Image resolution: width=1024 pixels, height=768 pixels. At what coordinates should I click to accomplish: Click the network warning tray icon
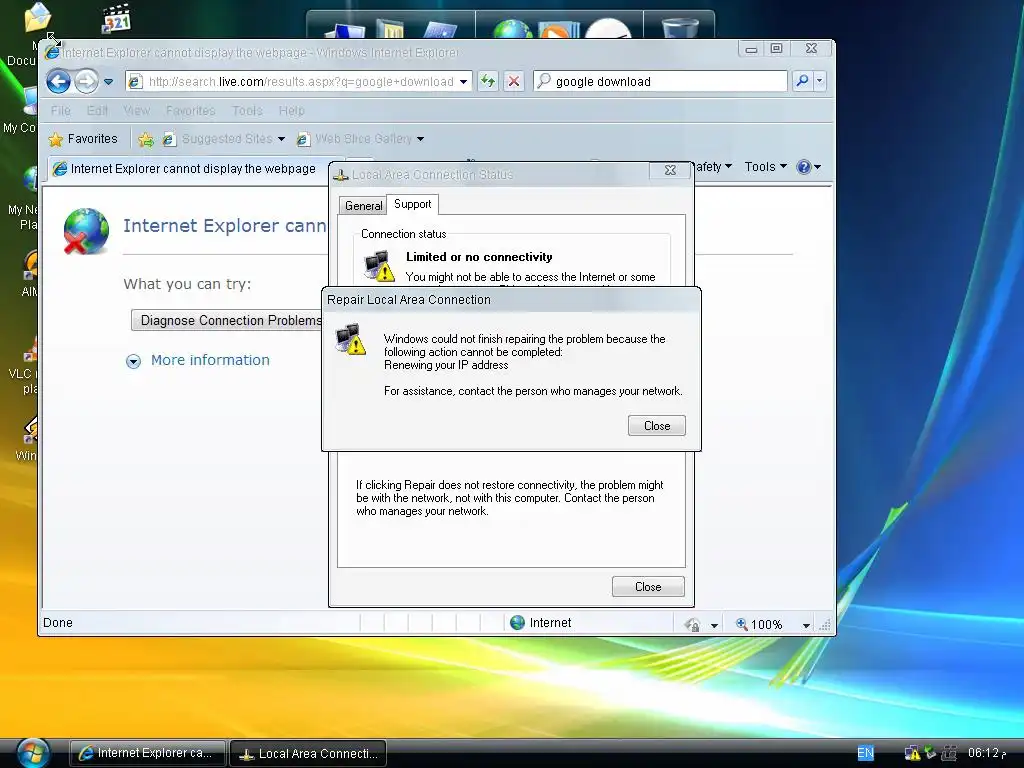[x=912, y=754]
